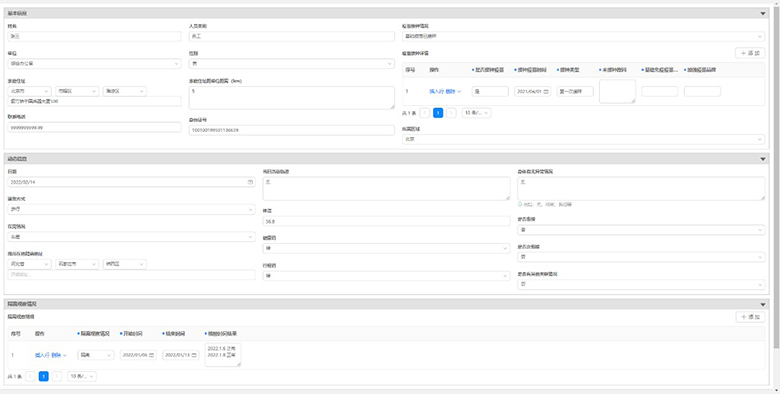Open the 单位 dropdown showing 综合办公室
Image resolution: width=780 pixels, height=394 pixels.
point(95,64)
